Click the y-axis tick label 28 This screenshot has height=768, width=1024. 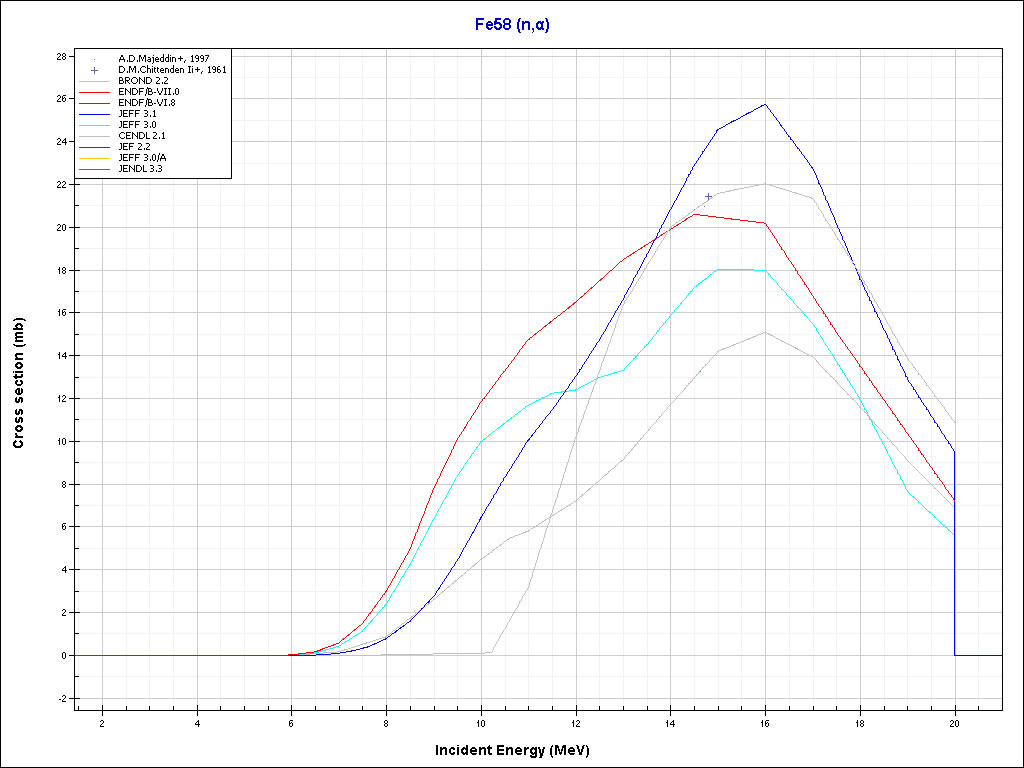coord(61,56)
